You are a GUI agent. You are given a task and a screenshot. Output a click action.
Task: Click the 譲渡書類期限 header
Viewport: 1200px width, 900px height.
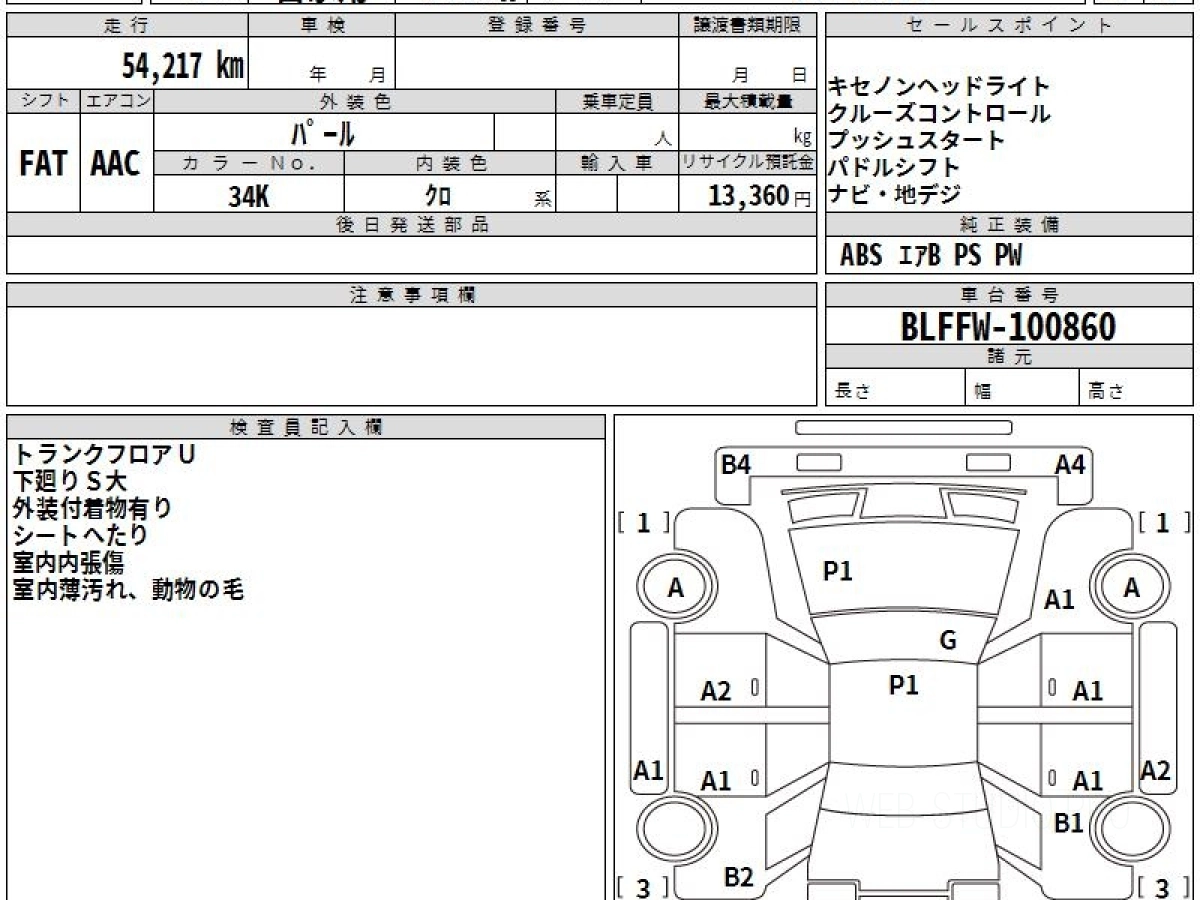(747, 26)
